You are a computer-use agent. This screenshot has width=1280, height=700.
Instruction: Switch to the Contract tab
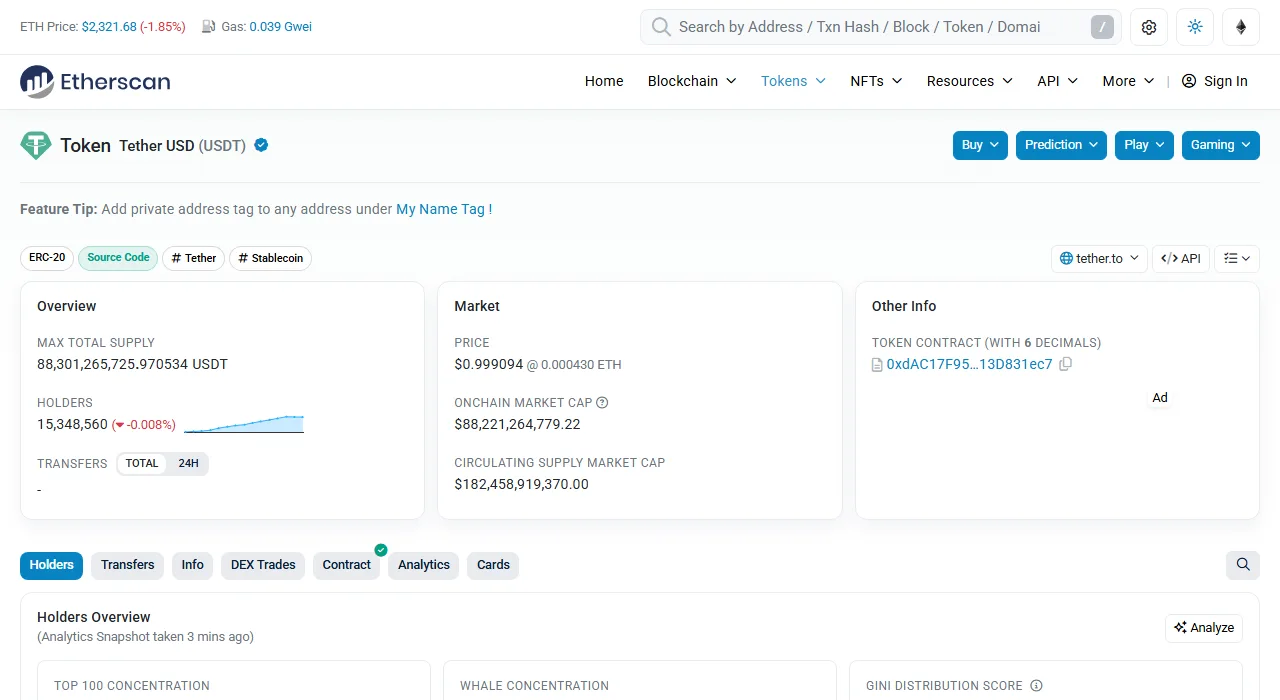click(x=347, y=565)
